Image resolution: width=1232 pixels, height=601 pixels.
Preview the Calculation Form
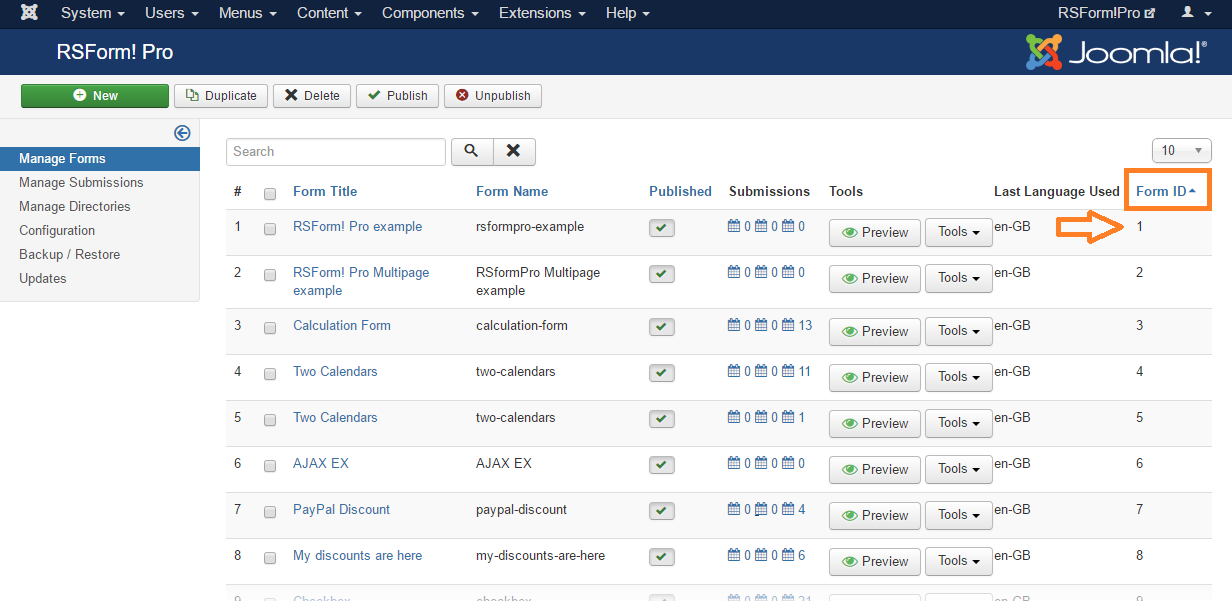(x=875, y=331)
